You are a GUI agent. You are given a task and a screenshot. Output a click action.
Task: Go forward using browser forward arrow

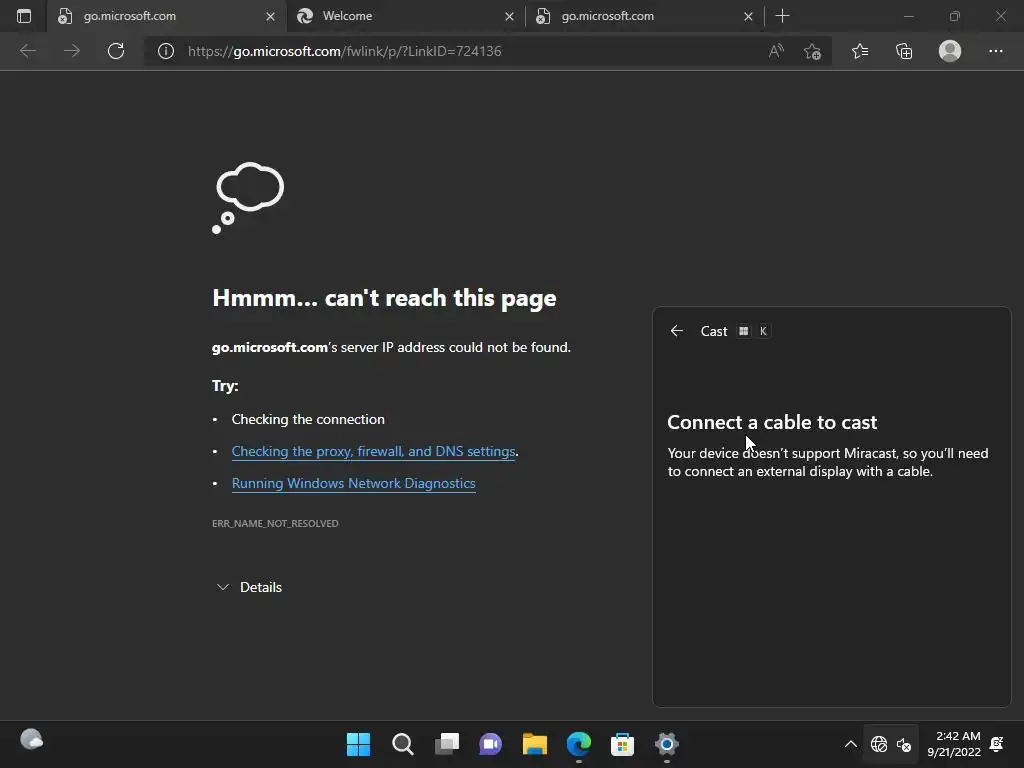click(72, 51)
